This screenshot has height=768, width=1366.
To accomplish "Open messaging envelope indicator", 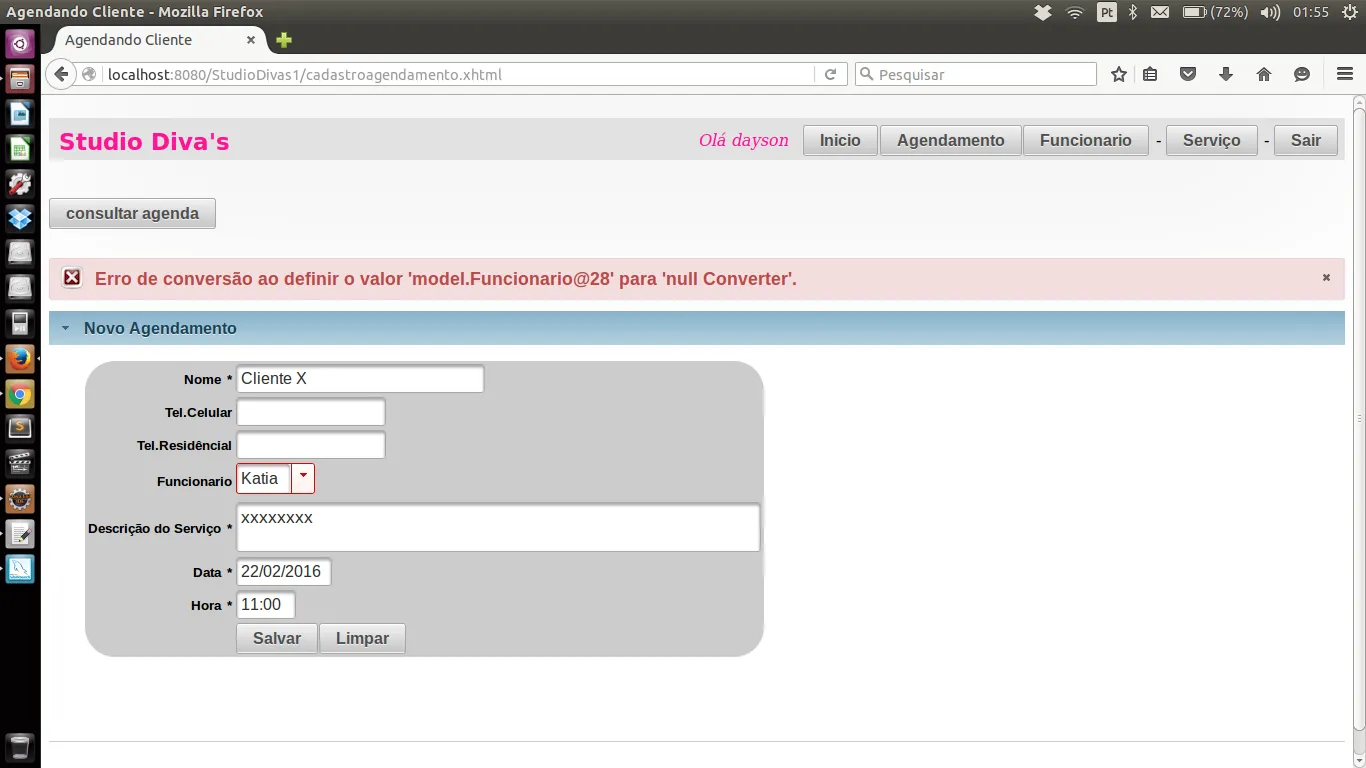I will 1159,12.
